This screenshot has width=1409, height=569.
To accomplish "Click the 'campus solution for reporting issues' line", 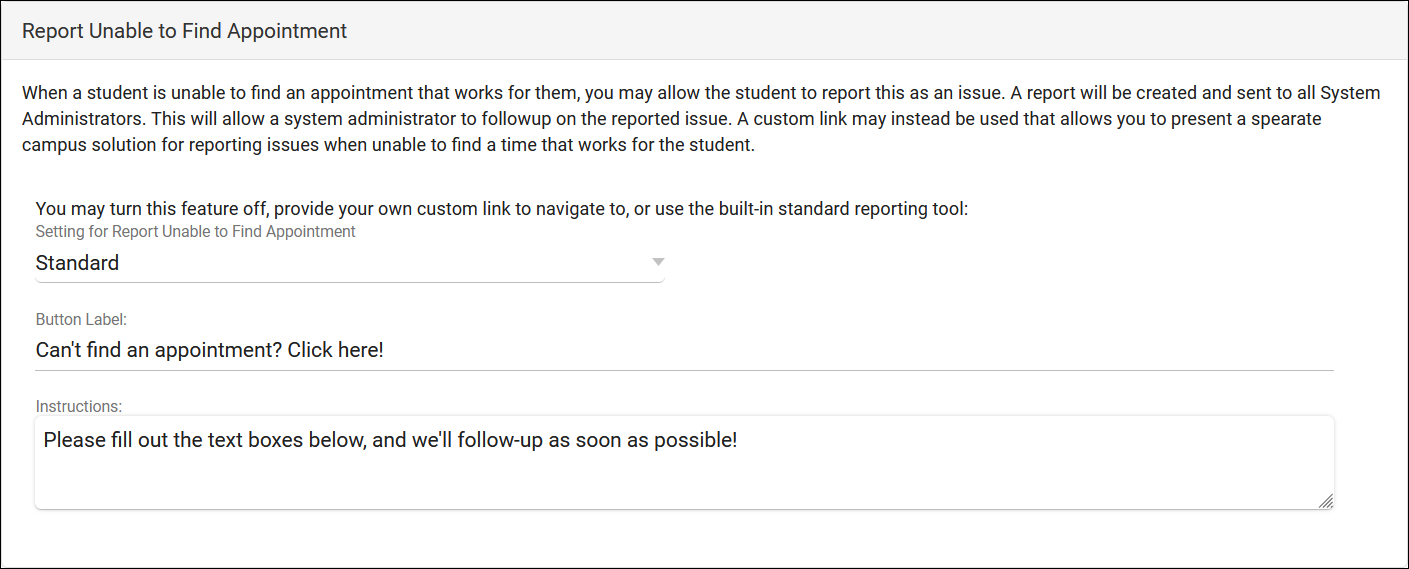I will coord(170,145).
